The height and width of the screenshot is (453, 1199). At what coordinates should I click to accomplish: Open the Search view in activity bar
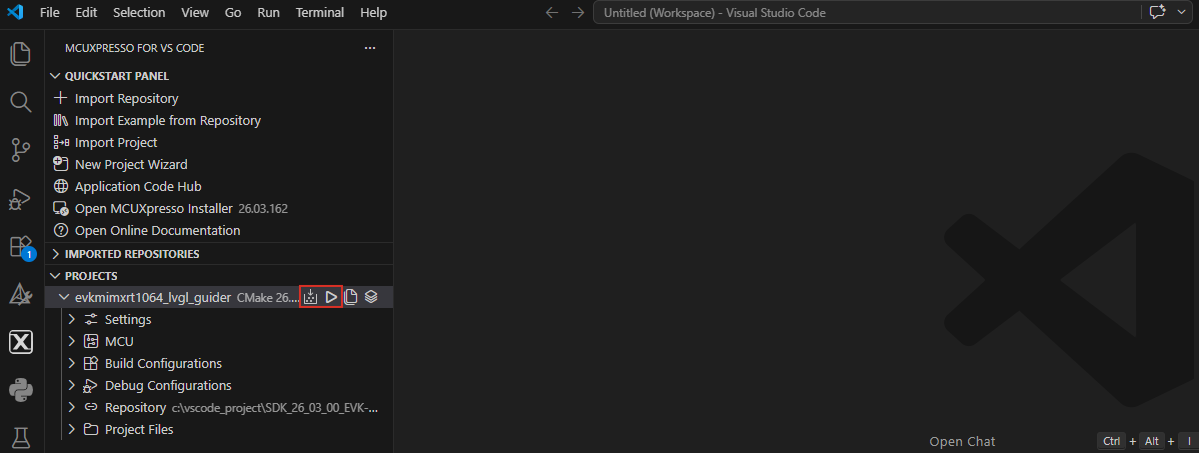click(21, 102)
